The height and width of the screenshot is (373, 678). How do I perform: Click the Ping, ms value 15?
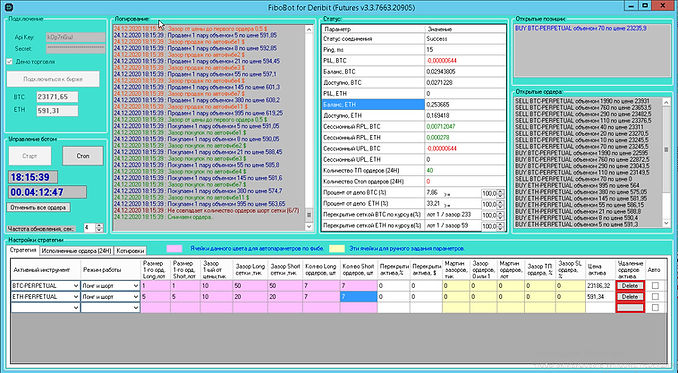(x=429, y=50)
